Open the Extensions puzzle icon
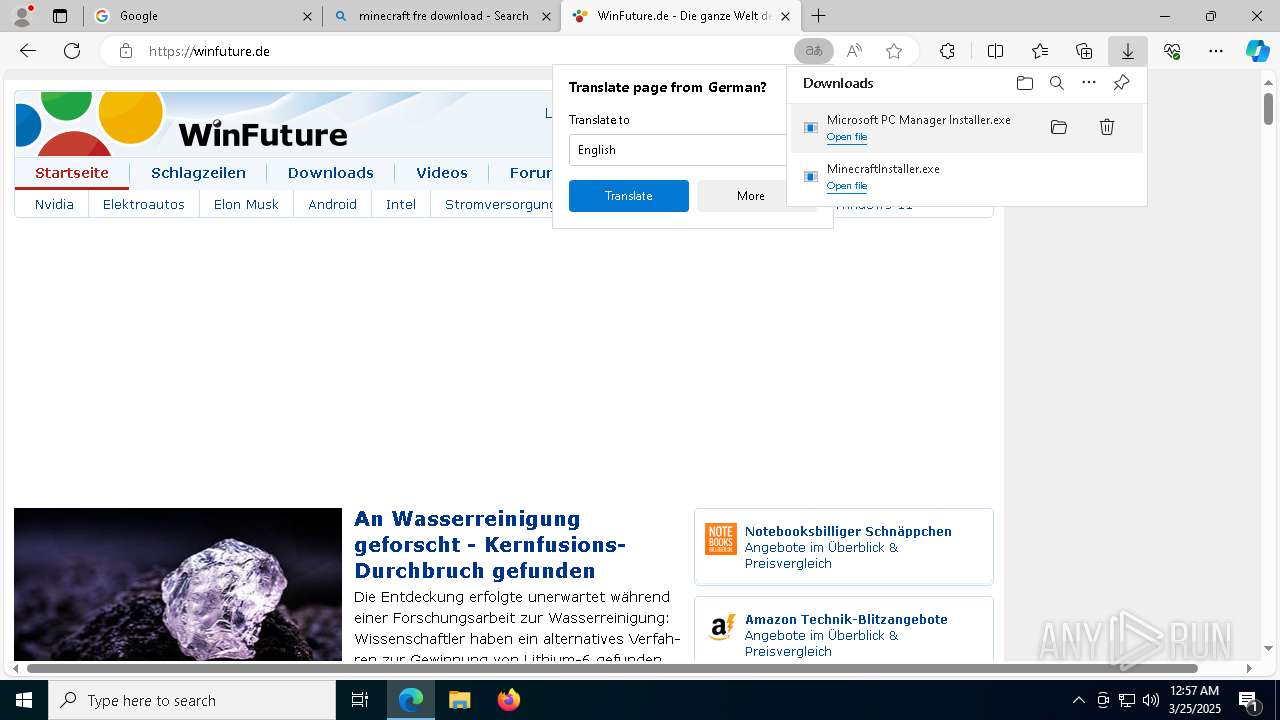 (x=947, y=51)
